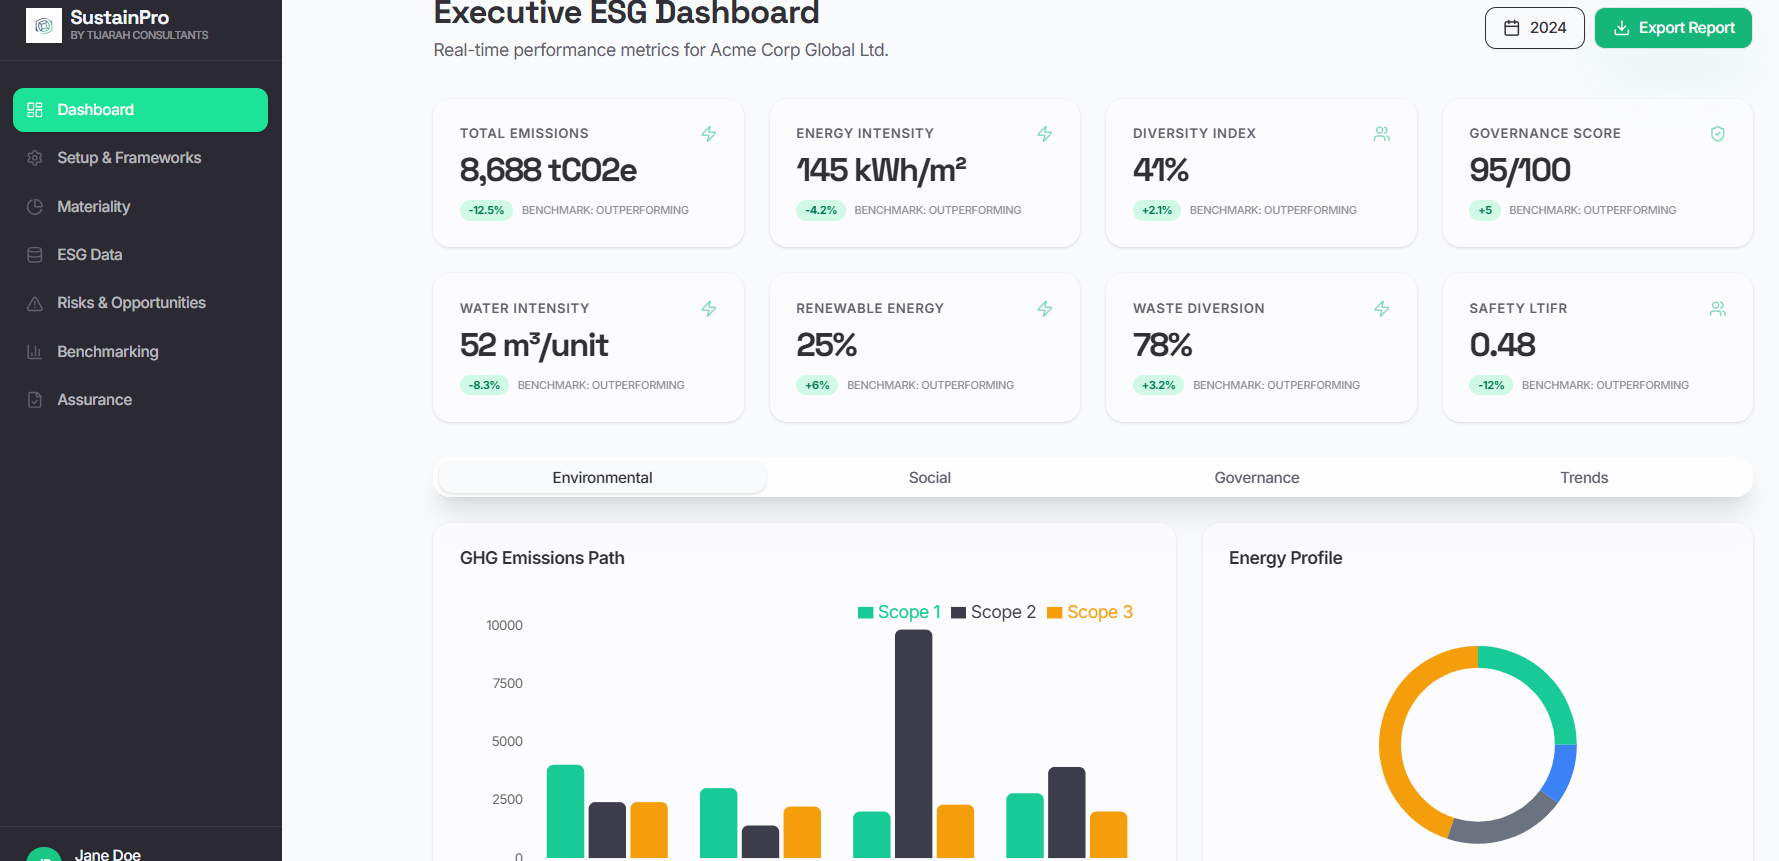This screenshot has height=861, width=1779.
Task: Toggle Scope 1 legend item
Action: click(899, 612)
